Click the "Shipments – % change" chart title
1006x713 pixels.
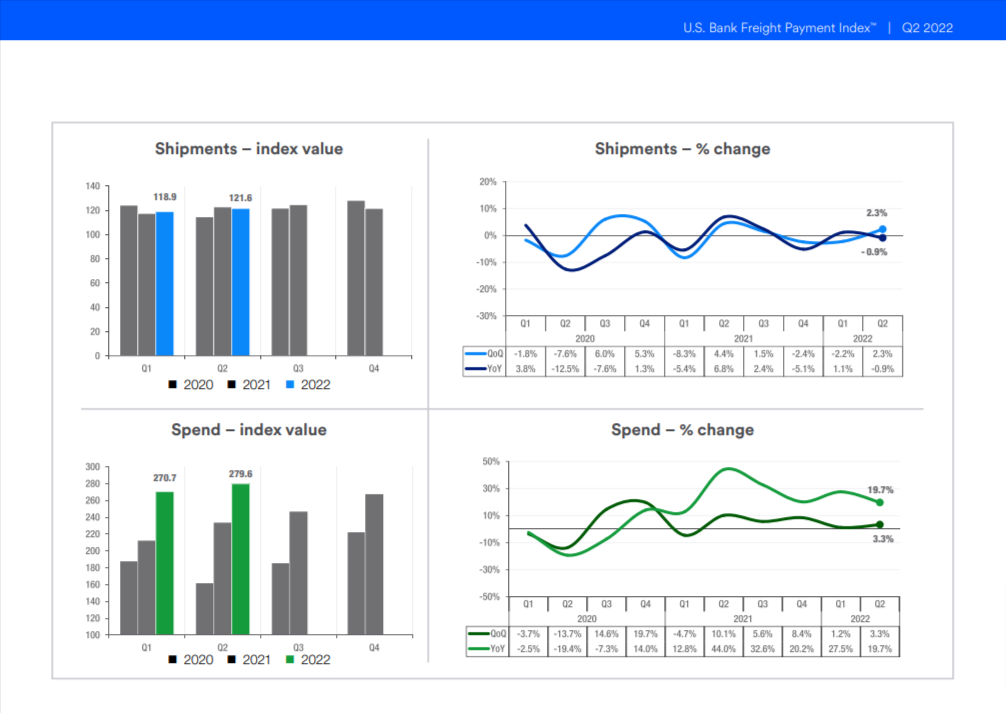(x=682, y=149)
